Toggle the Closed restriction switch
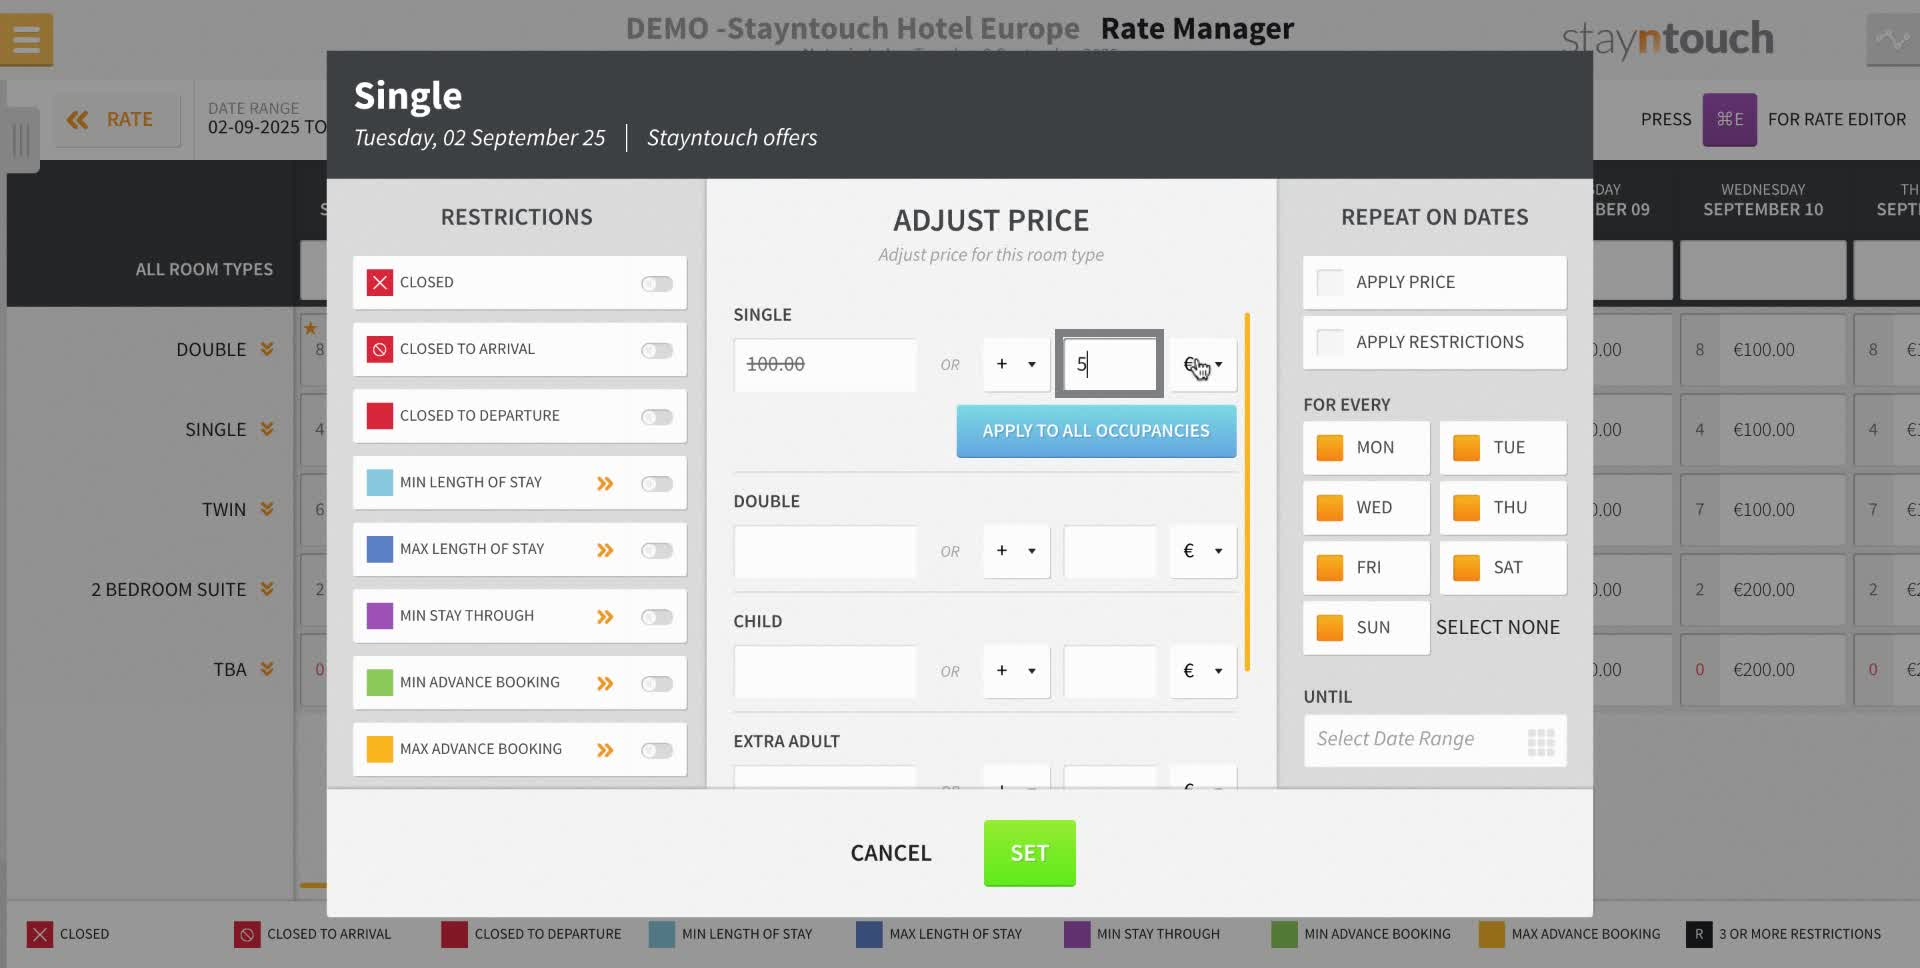Screen dimensions: 1920x968 pos(657,284)
